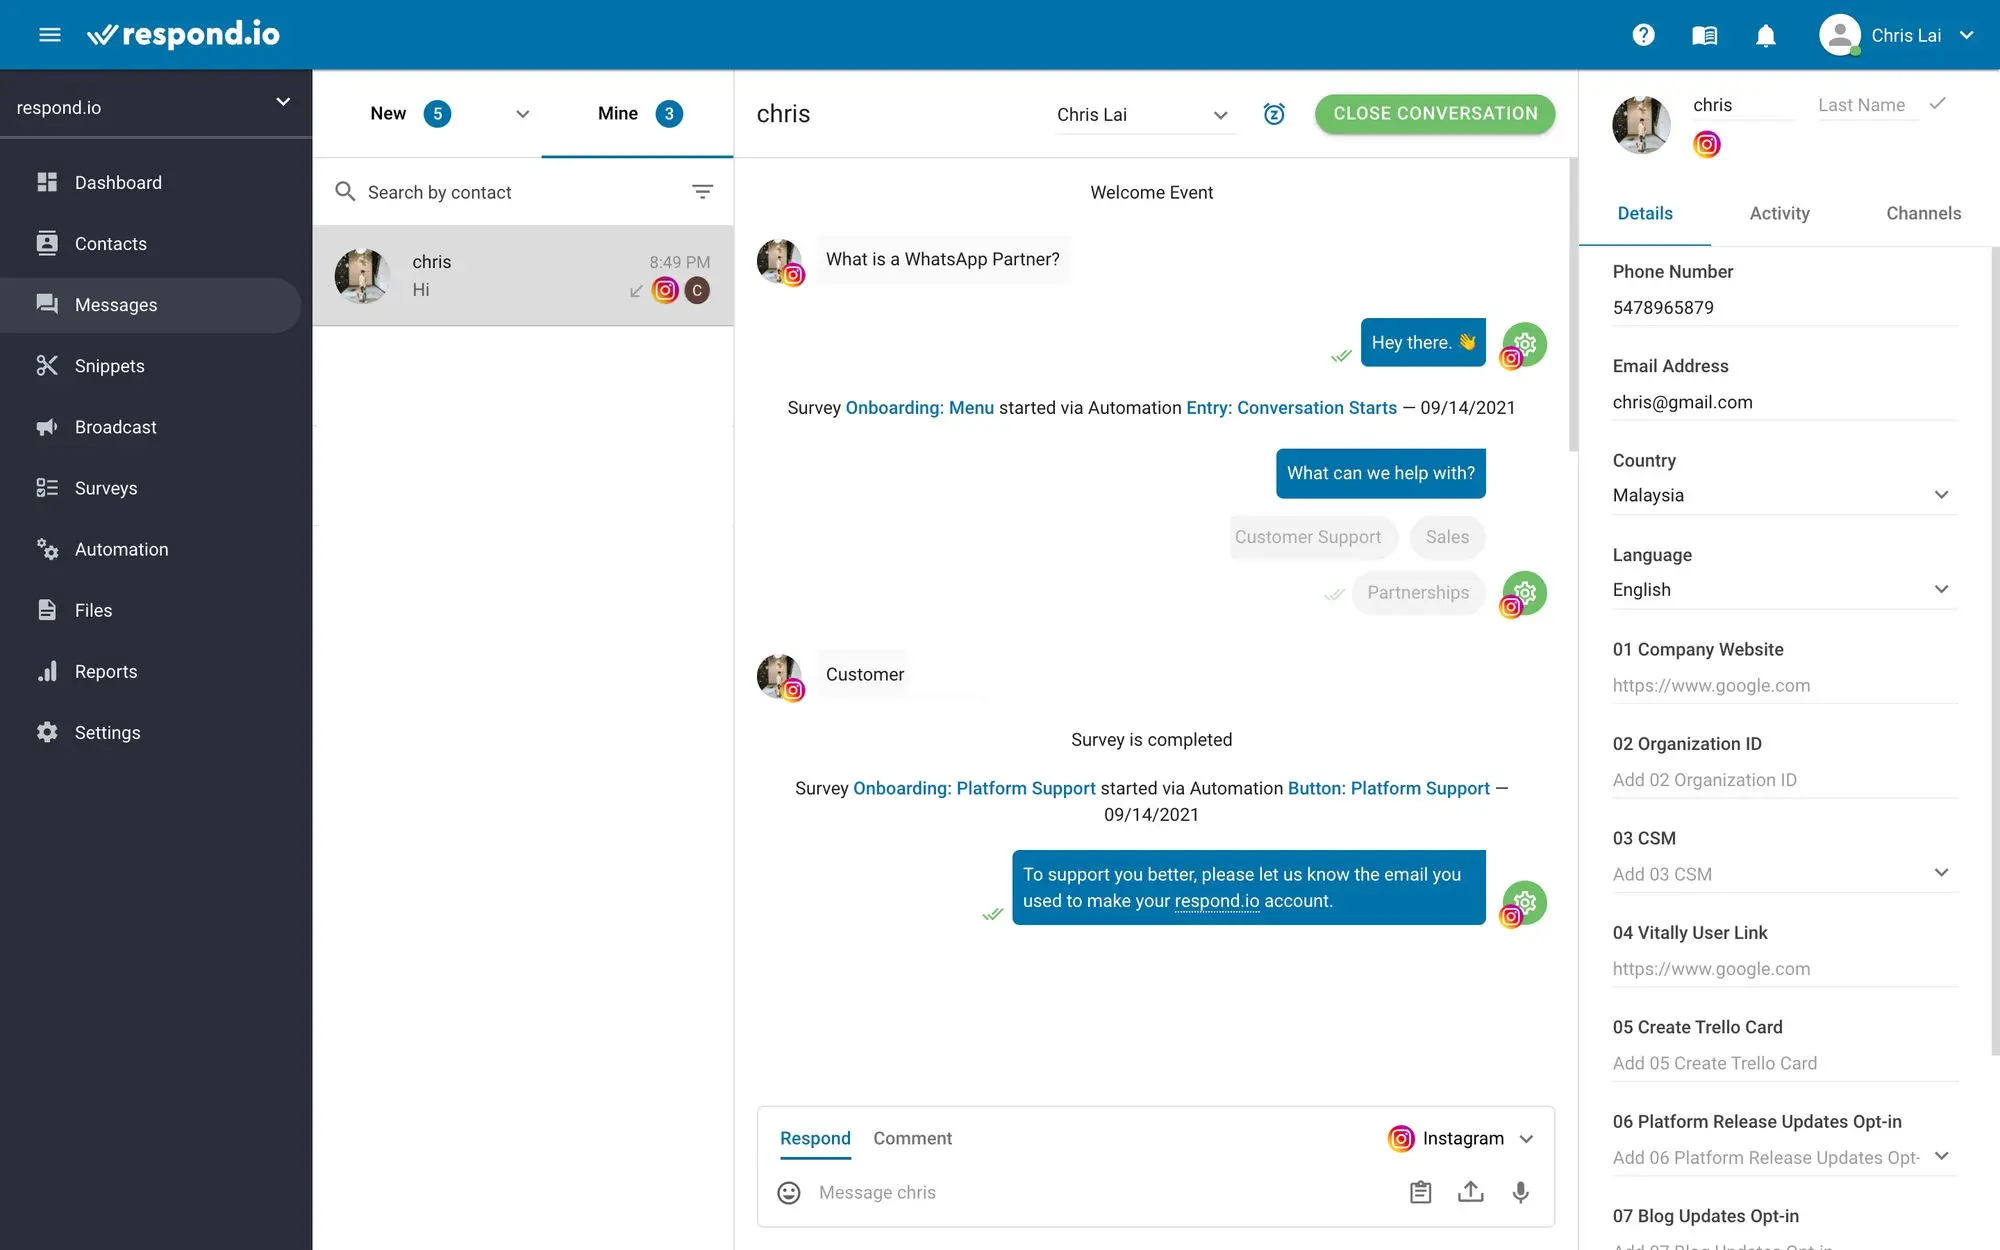The width and height of the screenshot is (2000, 1250).
Task: Switch to the Mine conversations tab
Action: 640,114
